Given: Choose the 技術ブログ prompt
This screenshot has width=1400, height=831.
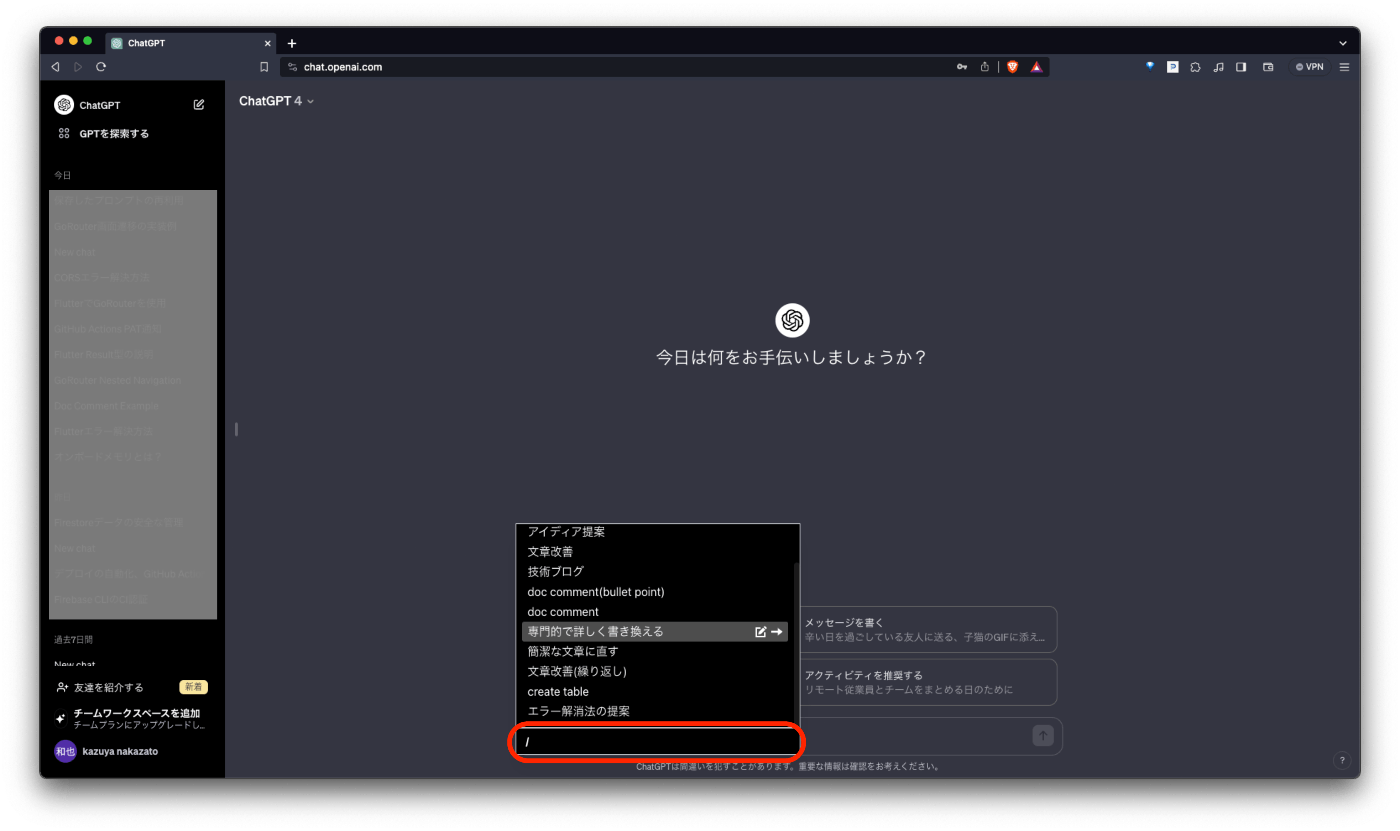Looking at the screenshot, I should pyautogui.click(x=656, y=571).
